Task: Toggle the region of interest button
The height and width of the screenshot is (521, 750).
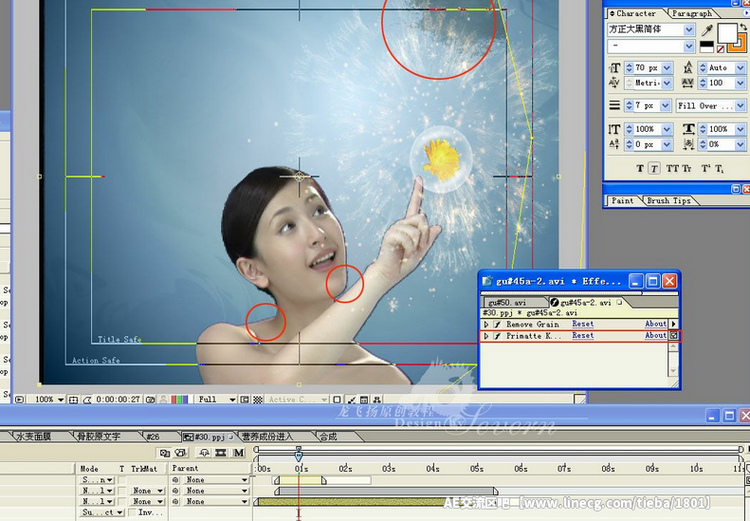Action: point(244,399)
